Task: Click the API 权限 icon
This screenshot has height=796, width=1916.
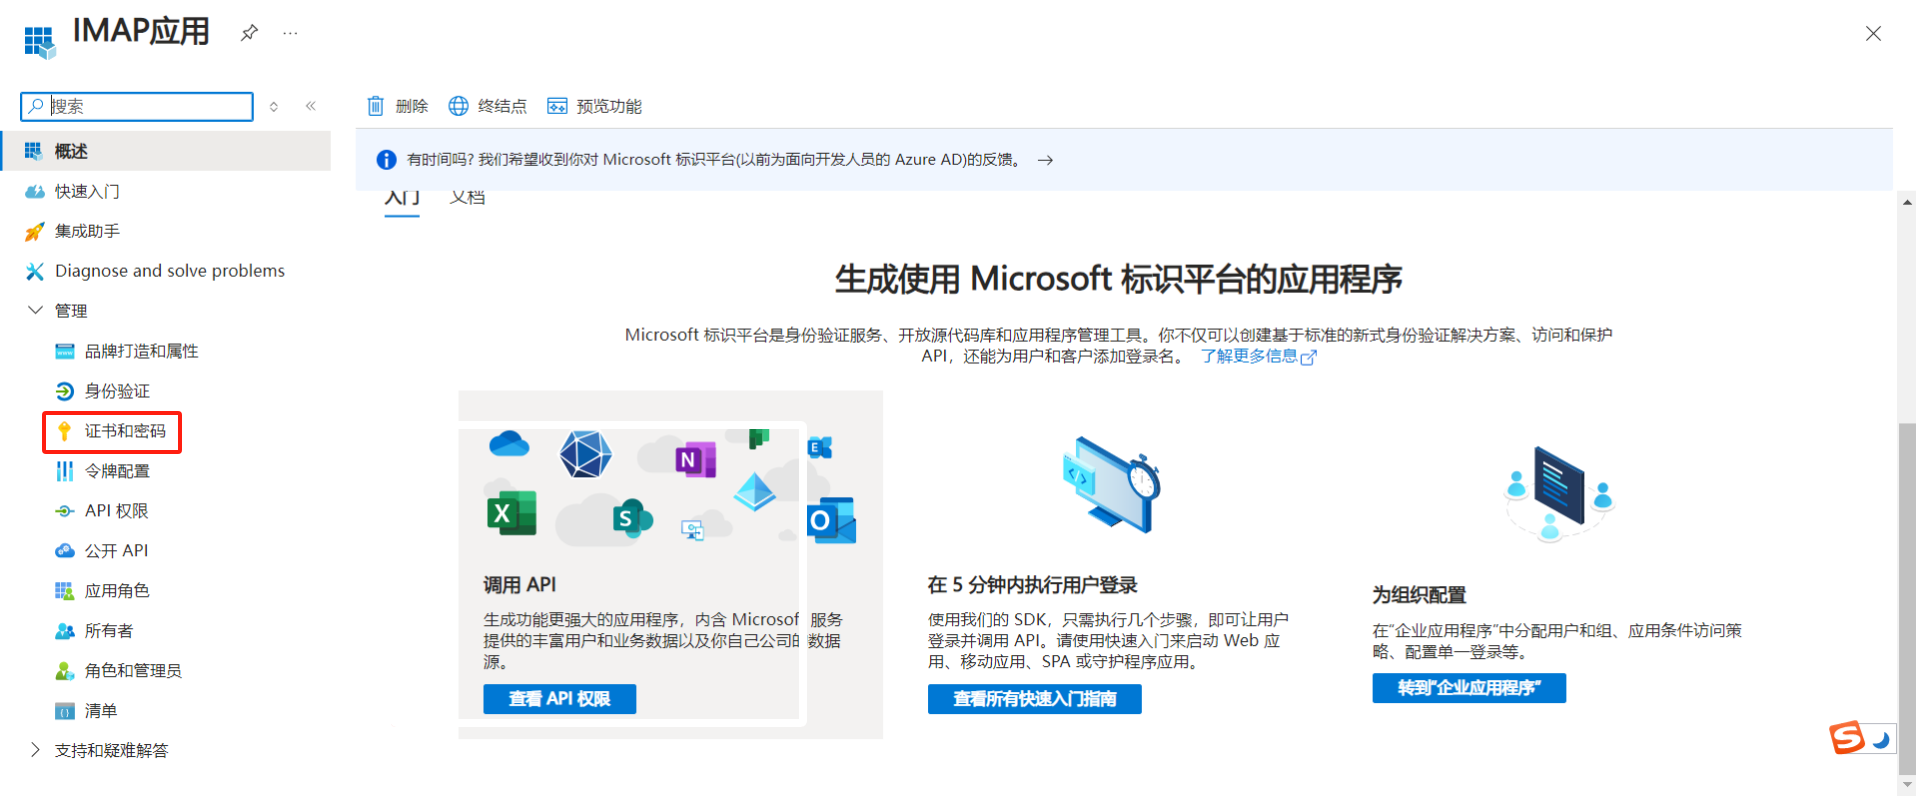Action: (x=64, y=511)
